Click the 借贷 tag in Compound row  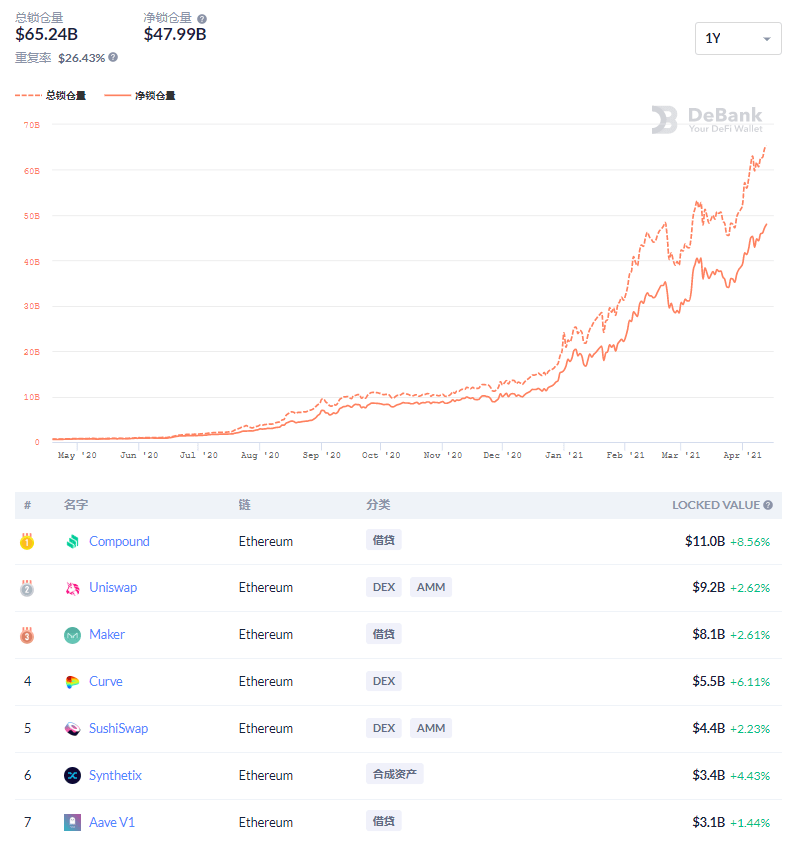click(x=383, y=540)
